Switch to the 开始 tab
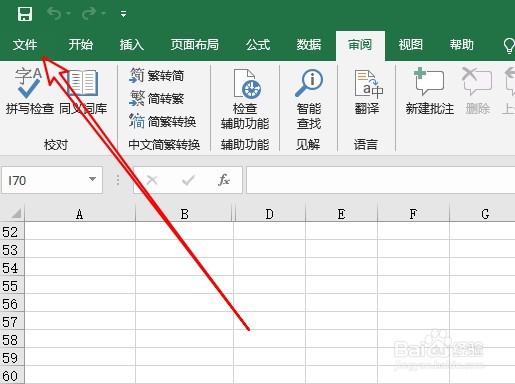 coord(80,45)
